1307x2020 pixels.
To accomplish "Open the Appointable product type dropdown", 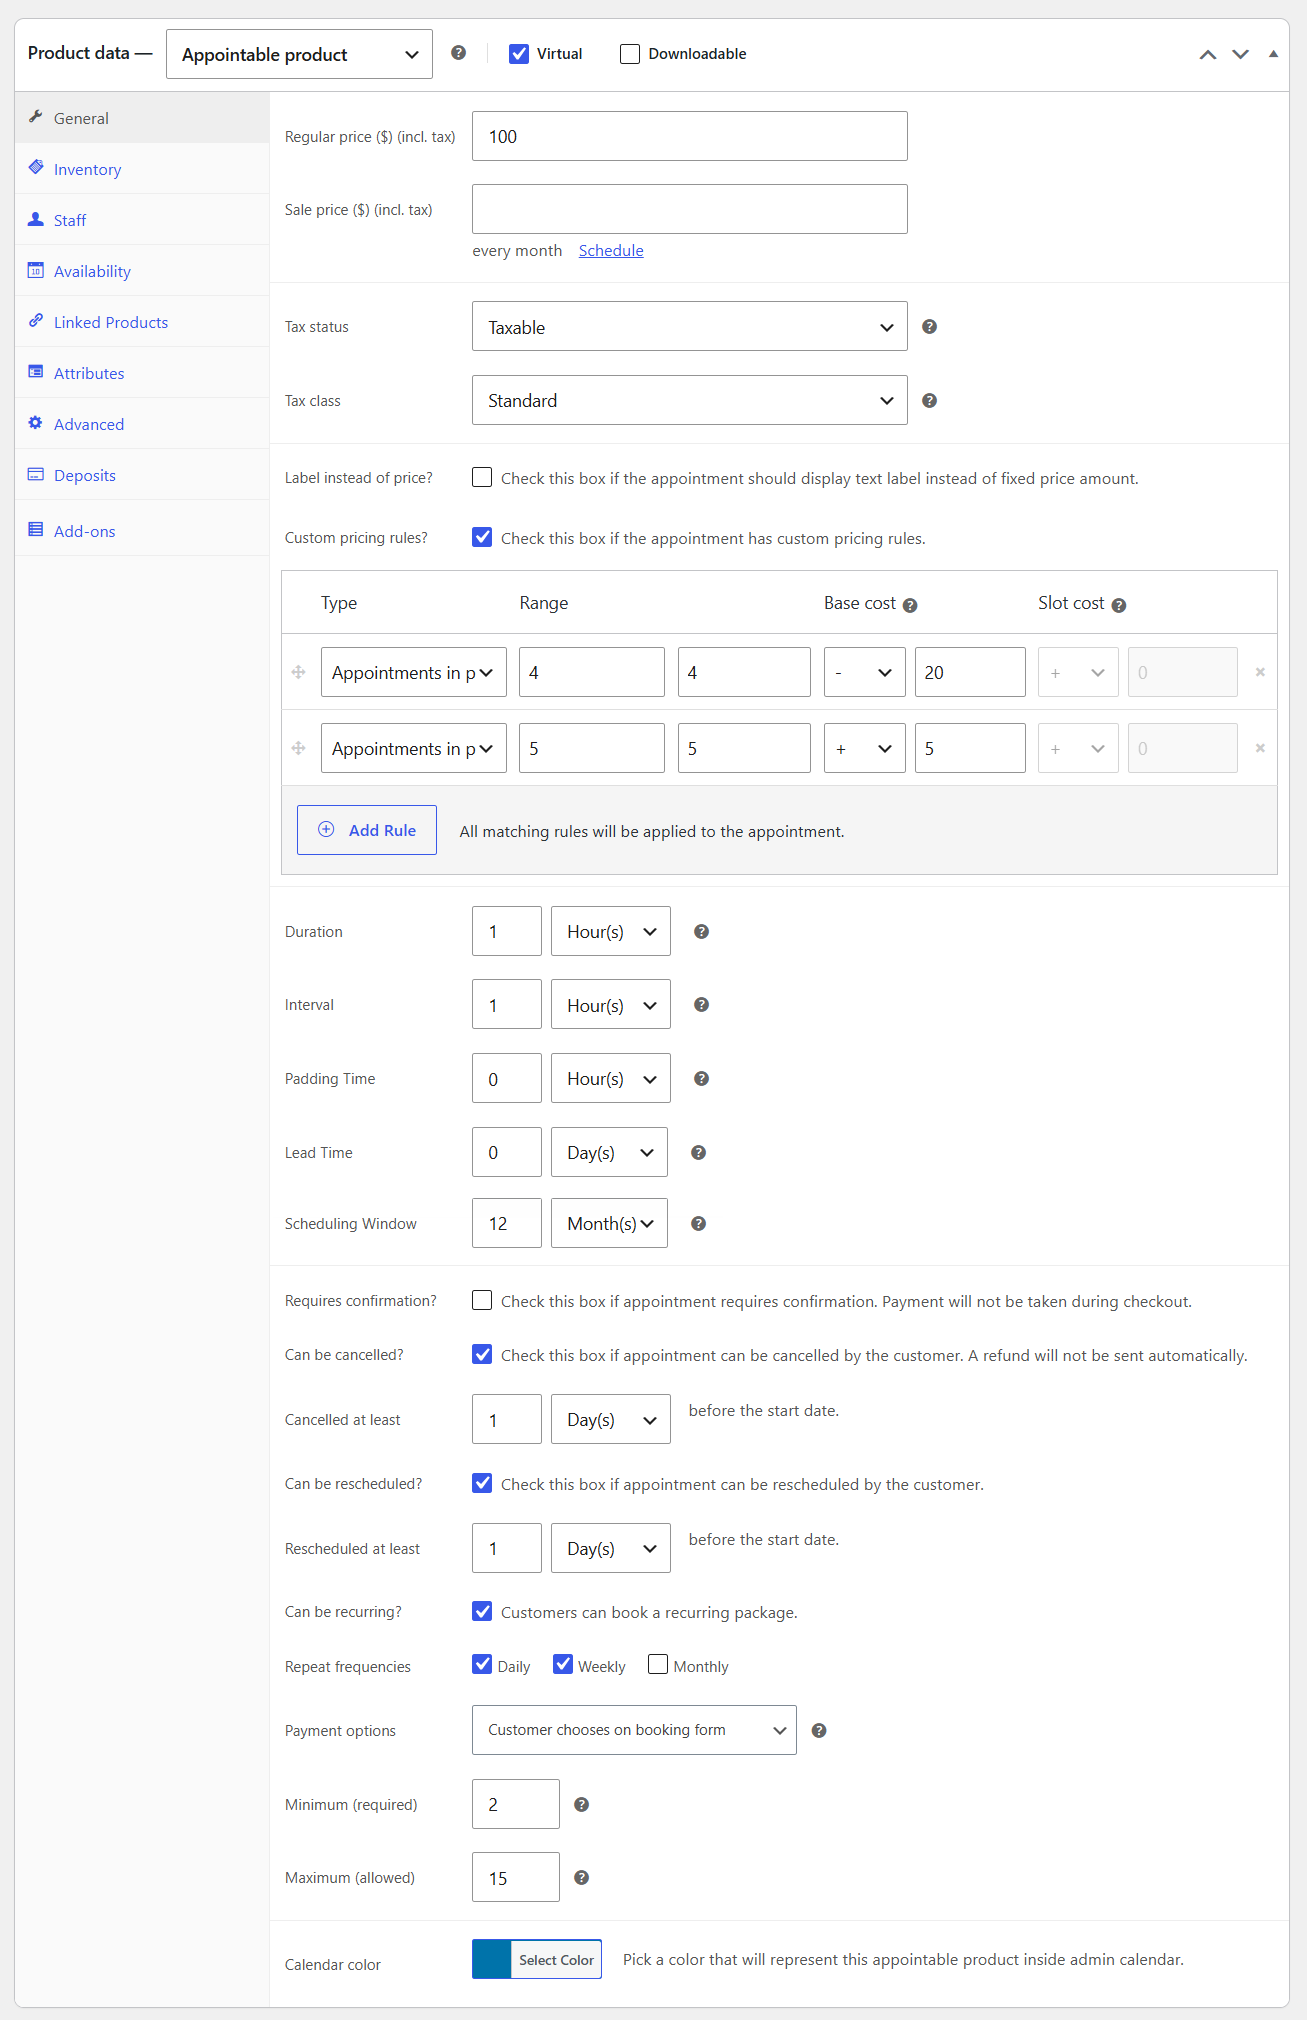I will pos(299,54).
